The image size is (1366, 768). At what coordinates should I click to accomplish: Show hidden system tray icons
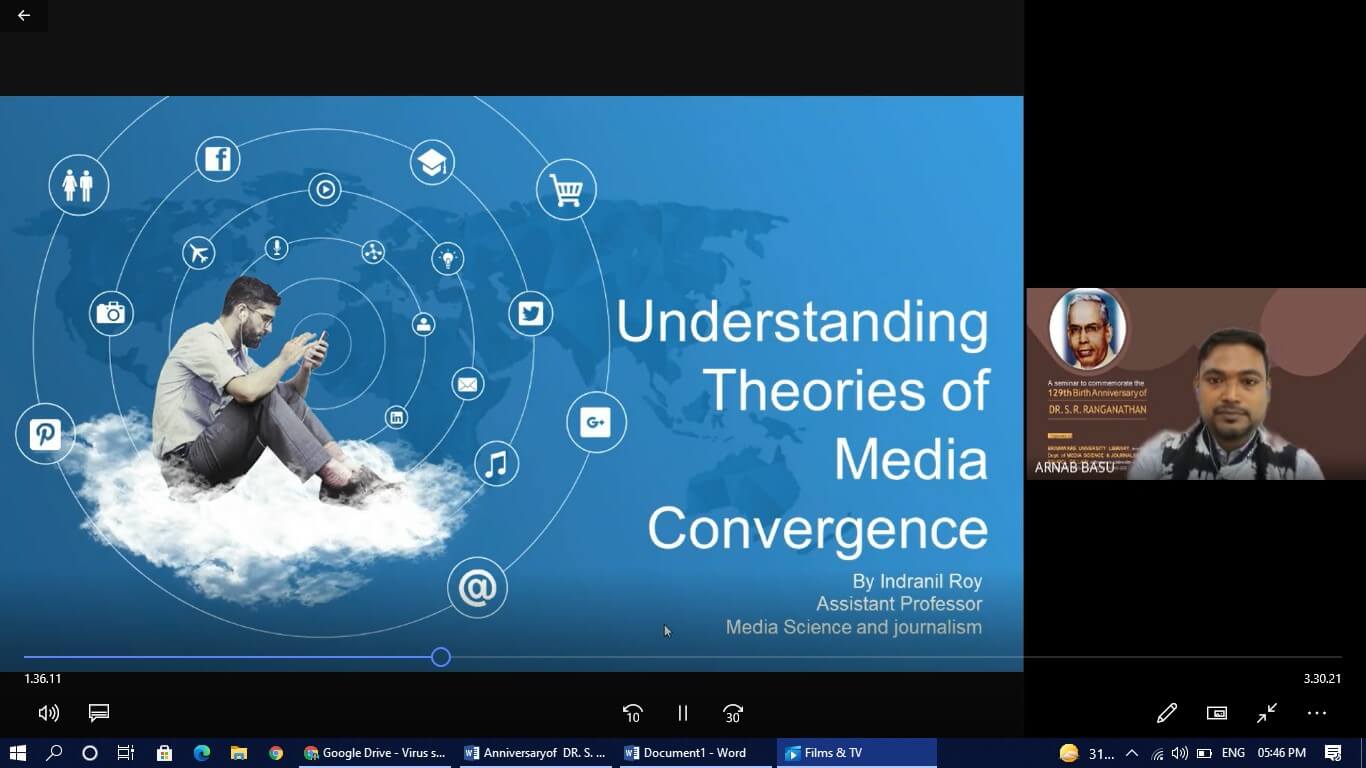[1132, 753]
